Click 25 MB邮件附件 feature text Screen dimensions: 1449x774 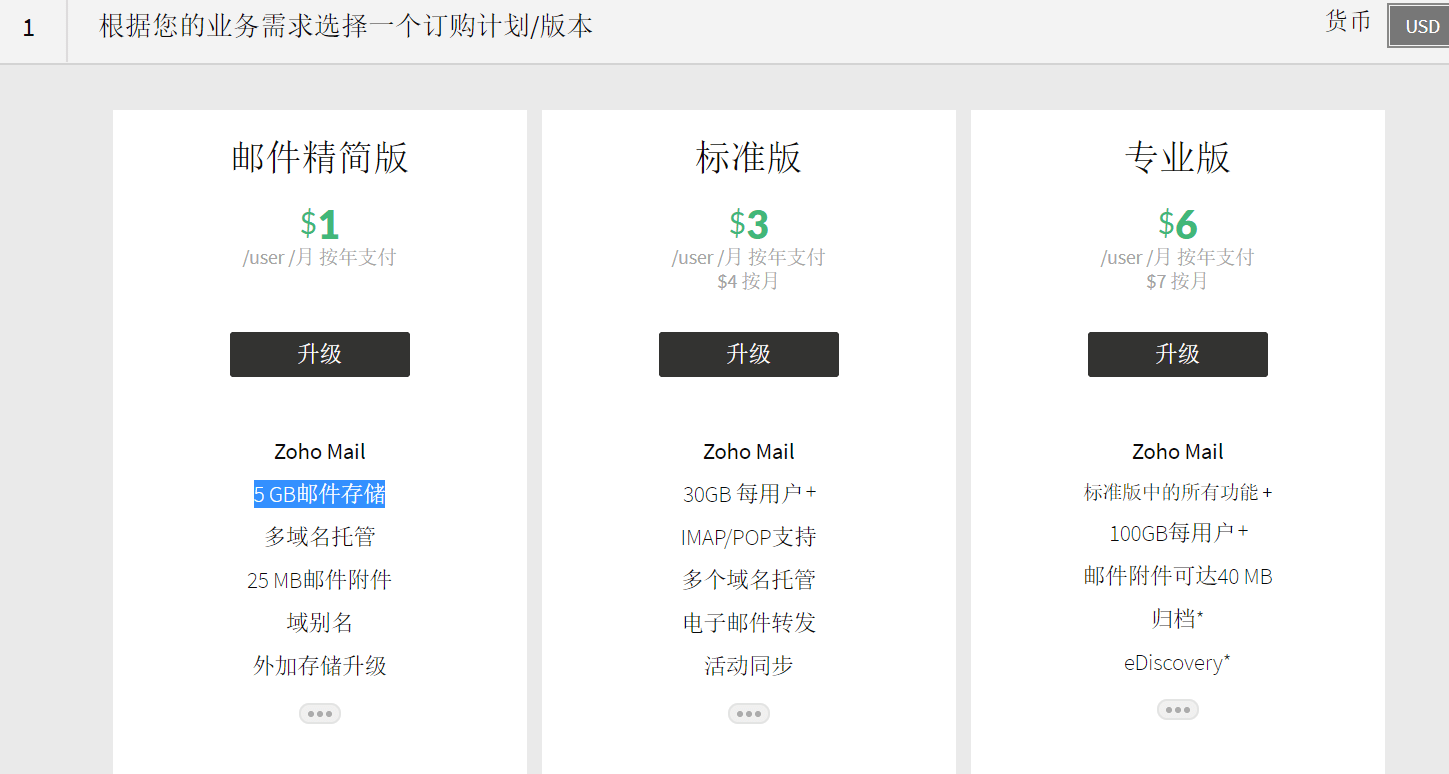tap(320, 580)
